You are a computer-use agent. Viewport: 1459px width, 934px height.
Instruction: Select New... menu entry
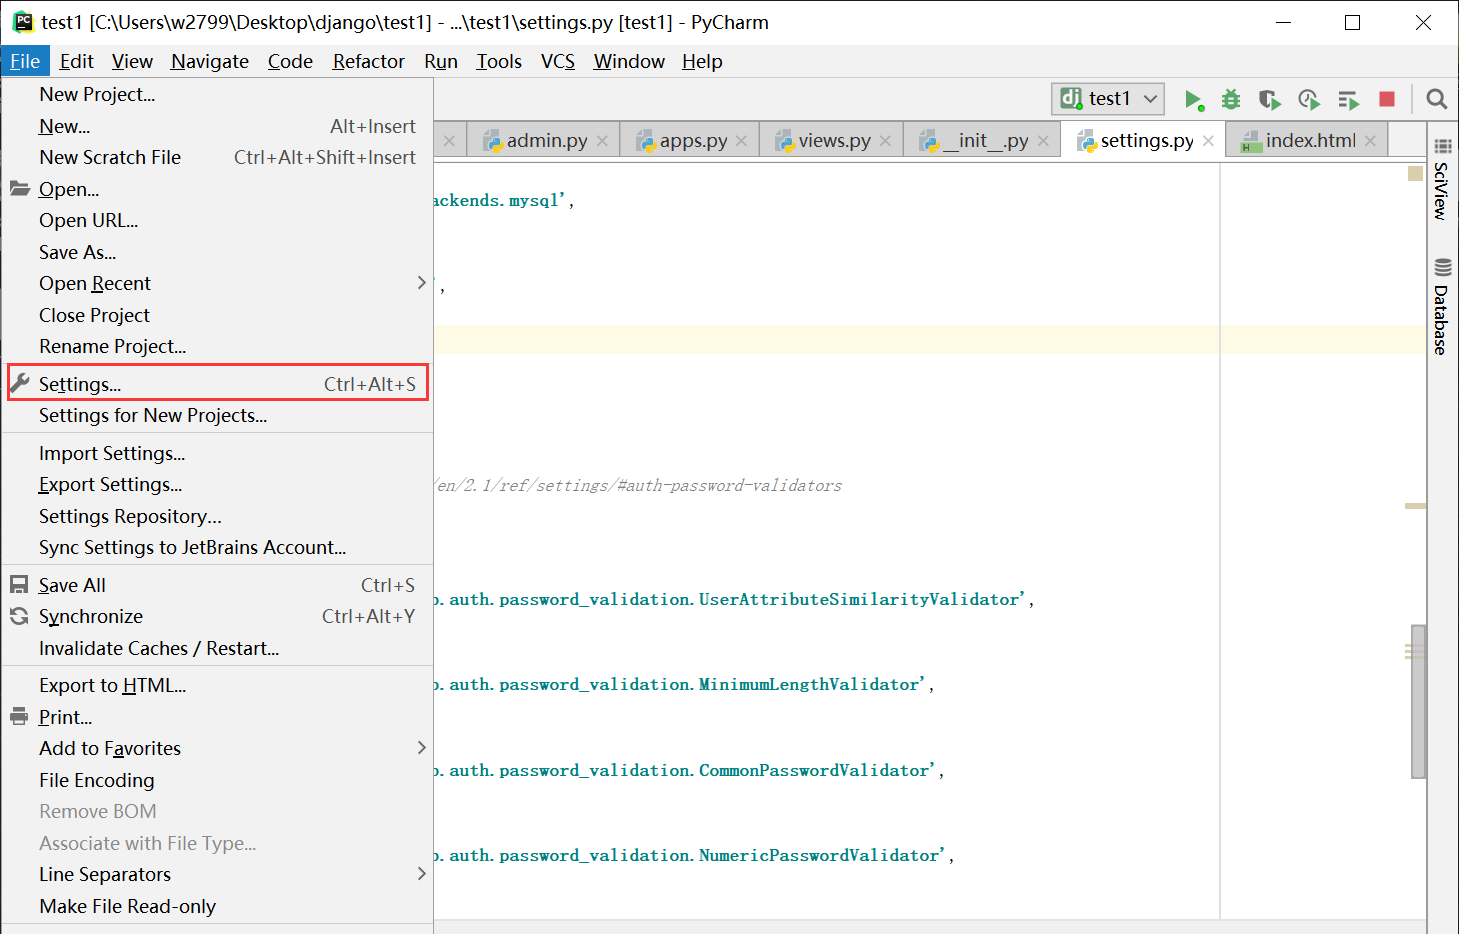click(217, 126)
